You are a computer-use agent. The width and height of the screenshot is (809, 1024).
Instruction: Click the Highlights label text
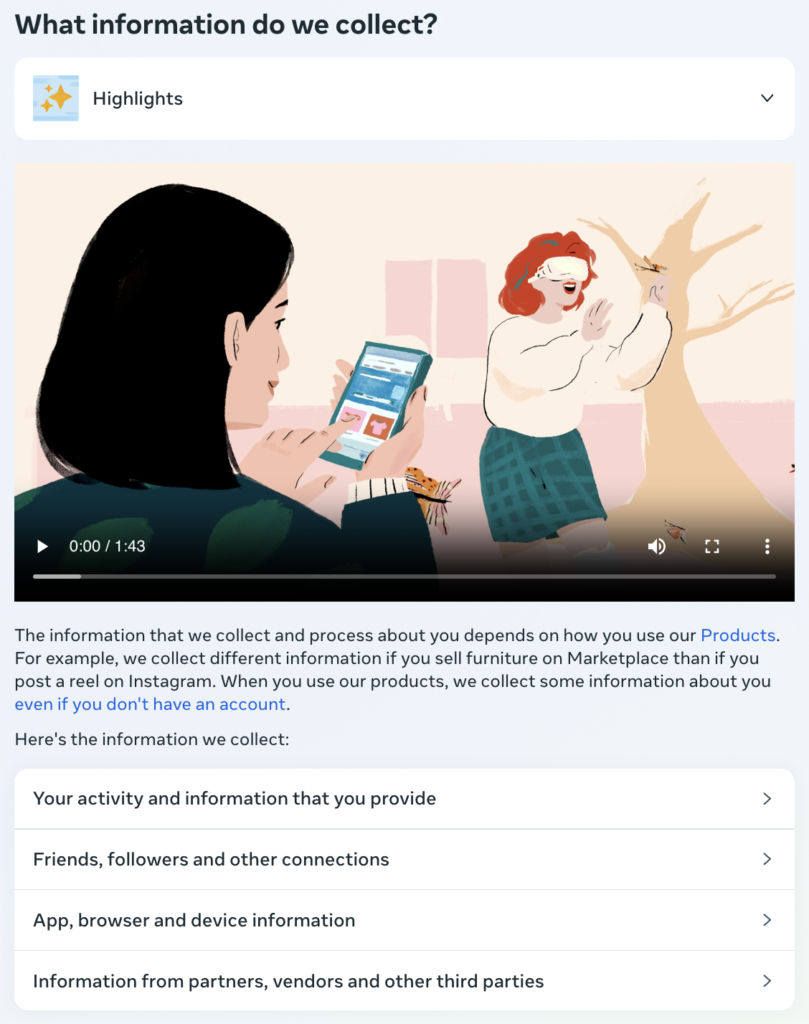pos(138,99)
